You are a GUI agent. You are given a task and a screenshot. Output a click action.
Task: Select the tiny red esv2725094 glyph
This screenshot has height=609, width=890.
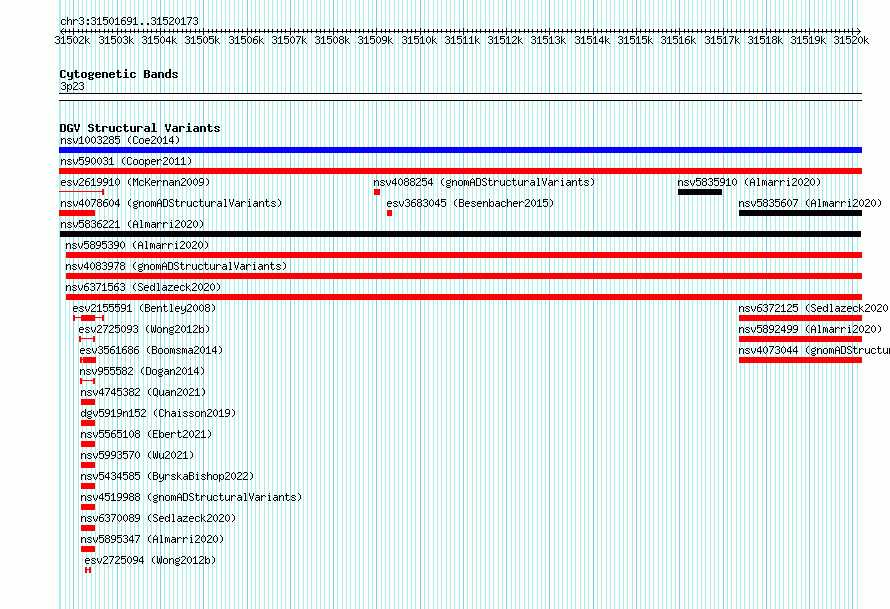tap(88, 570)
